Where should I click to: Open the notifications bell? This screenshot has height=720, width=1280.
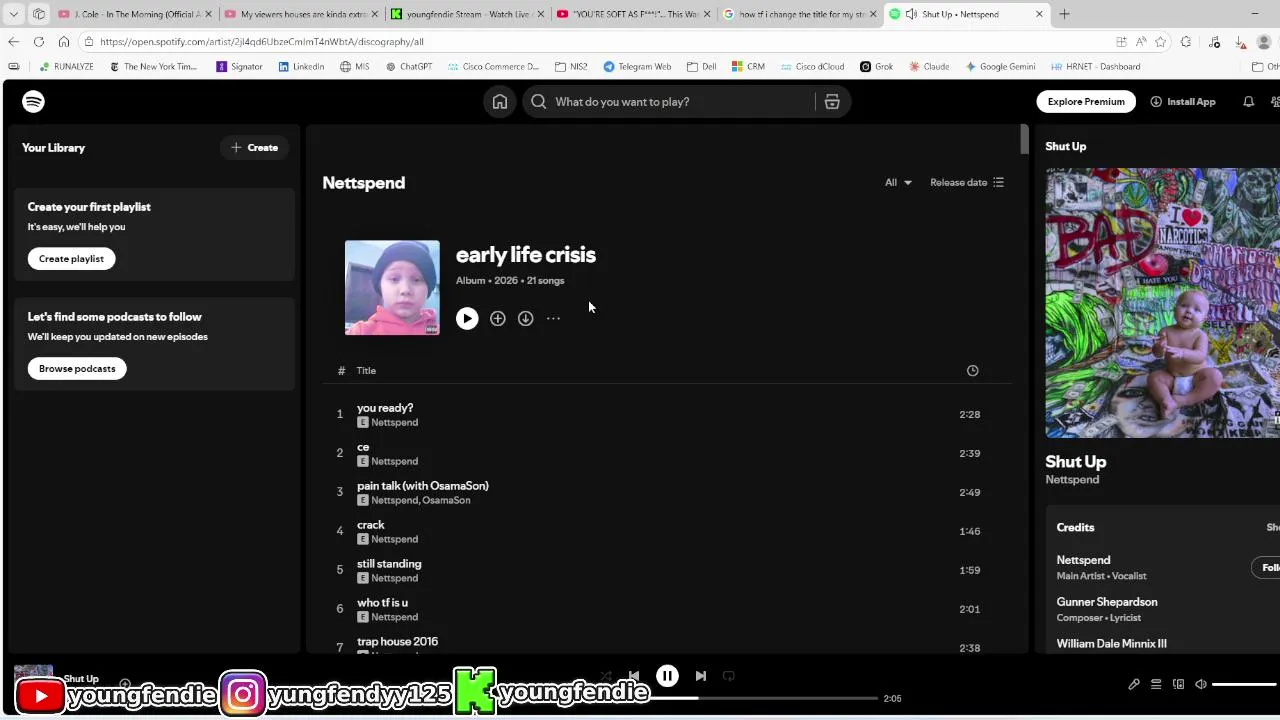[x=1248, y=101]
